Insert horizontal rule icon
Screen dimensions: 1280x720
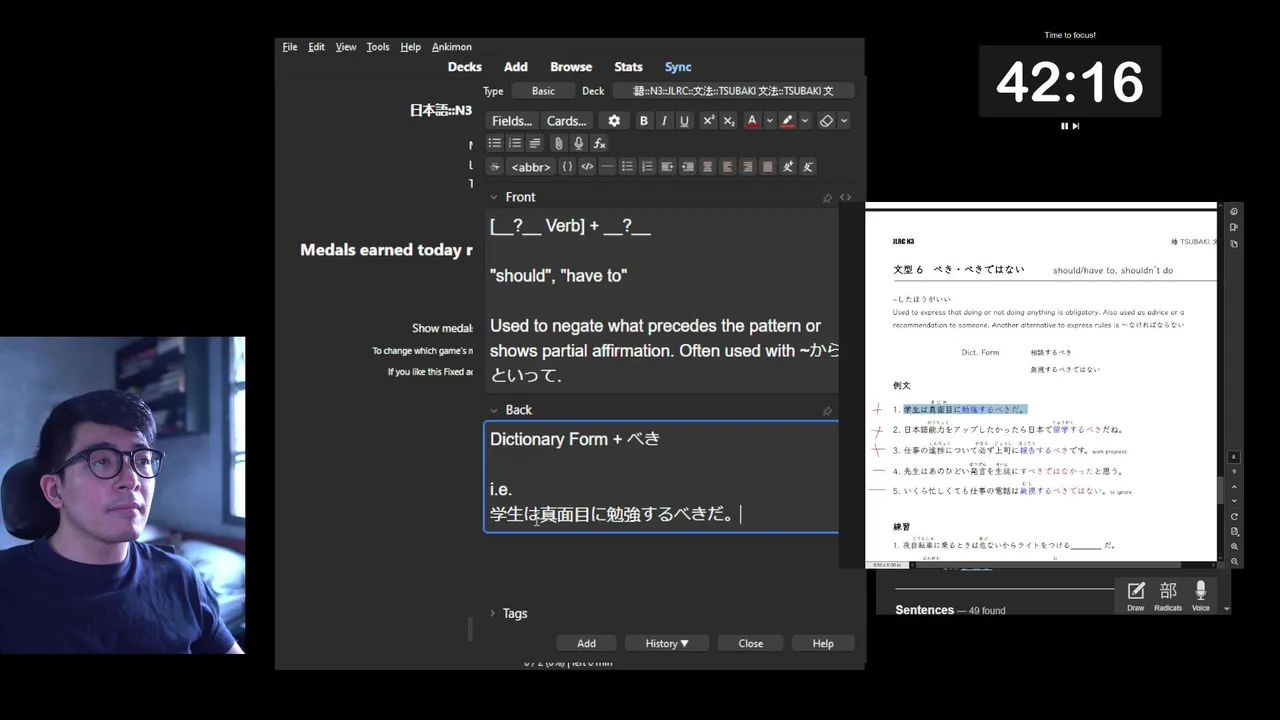click(x=607, y=167)
